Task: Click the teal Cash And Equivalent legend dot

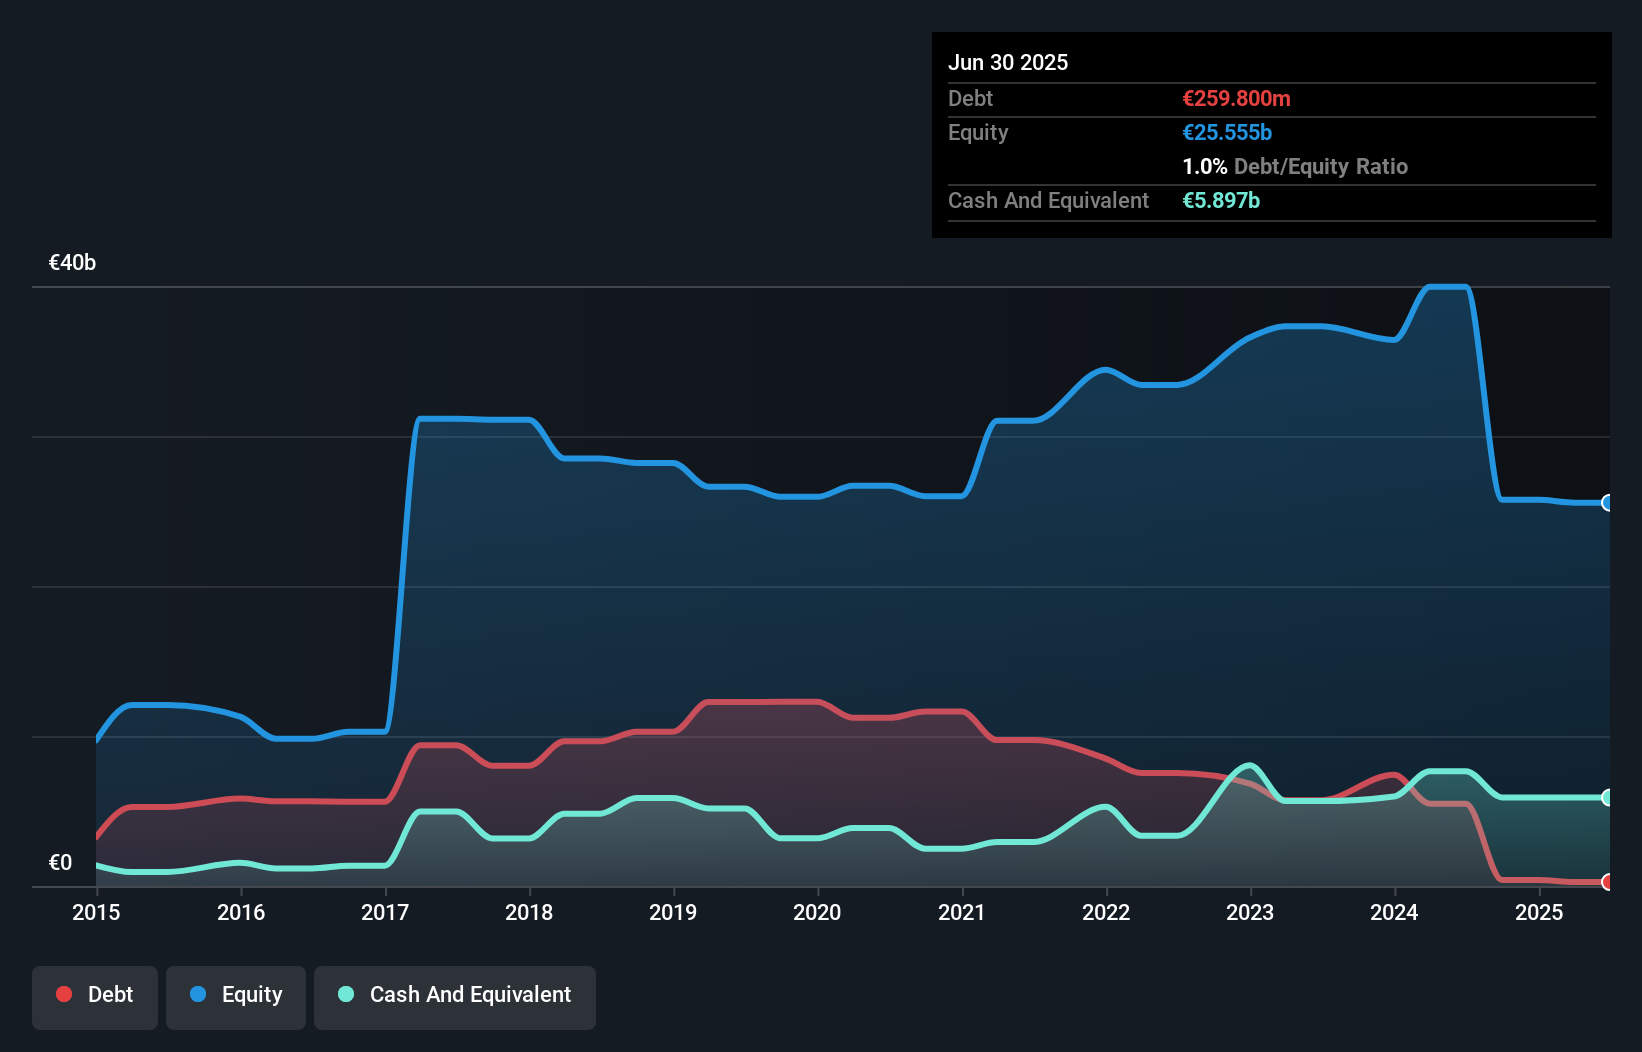Action: 345,995
